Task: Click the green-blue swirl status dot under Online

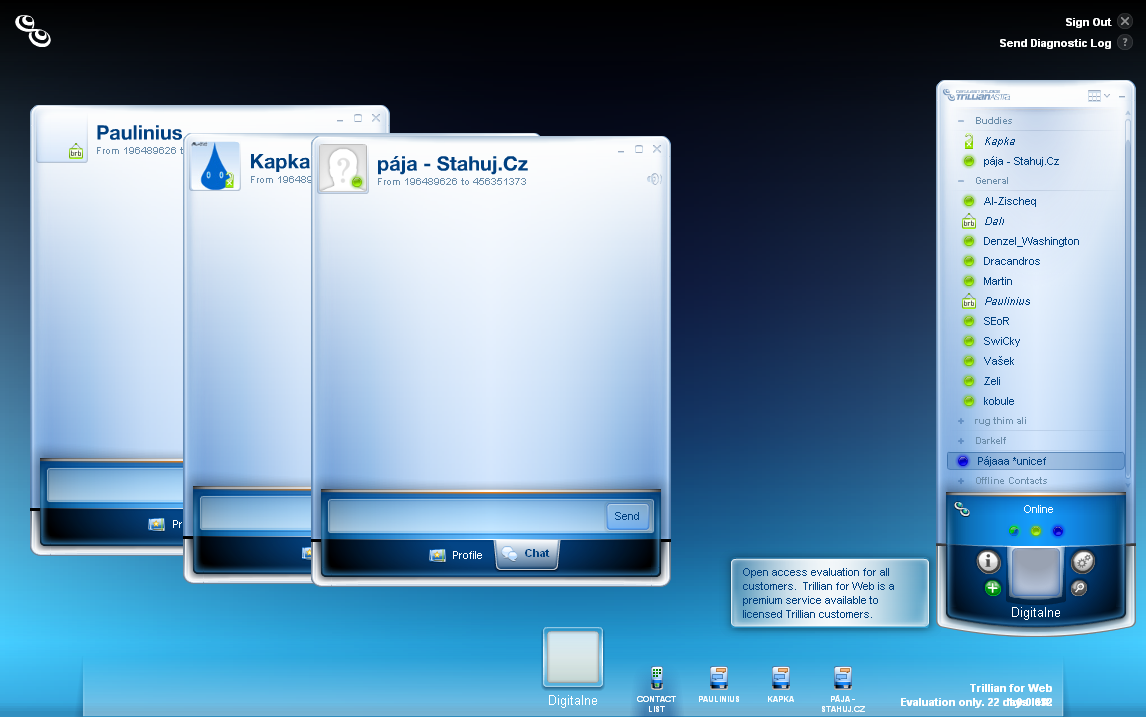Action: [x=1014, y=531]
